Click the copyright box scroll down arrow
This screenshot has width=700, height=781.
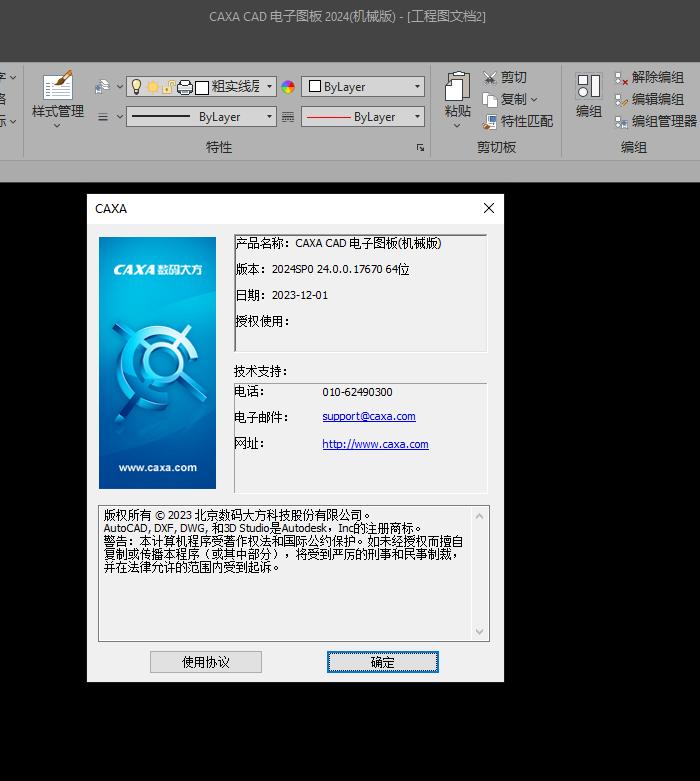479,632
